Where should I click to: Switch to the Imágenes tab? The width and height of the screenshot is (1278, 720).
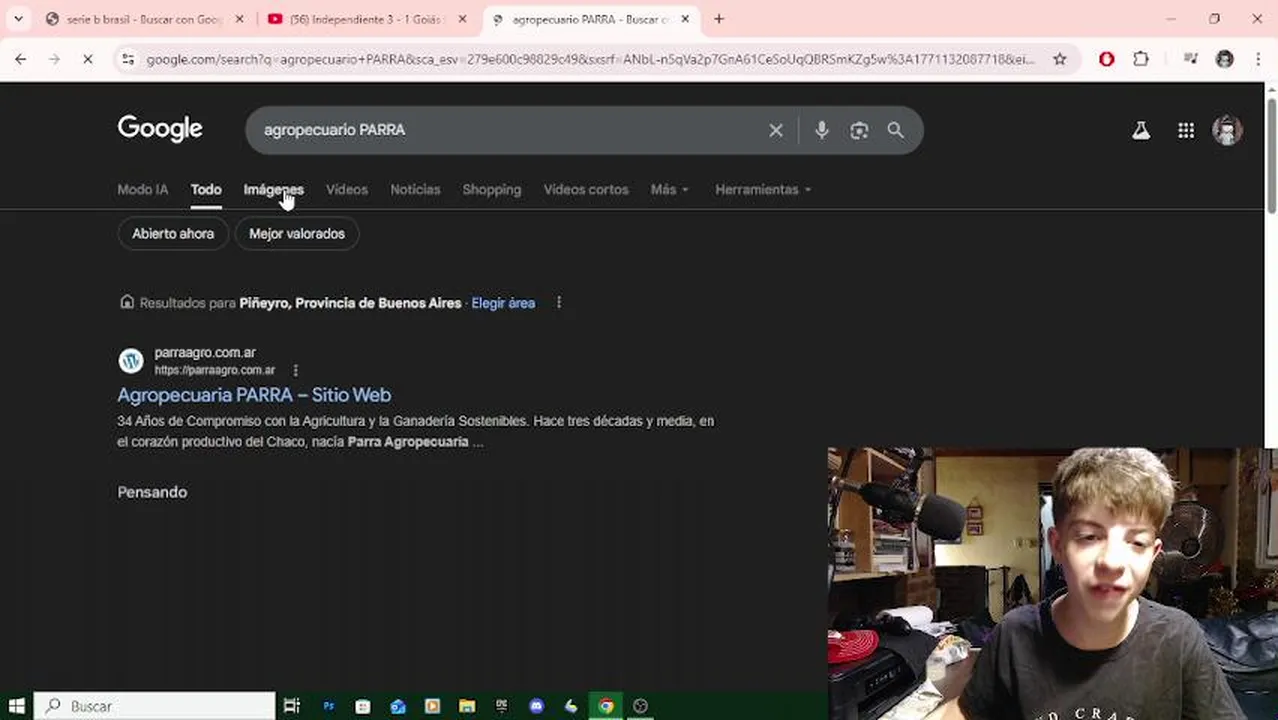273,189
